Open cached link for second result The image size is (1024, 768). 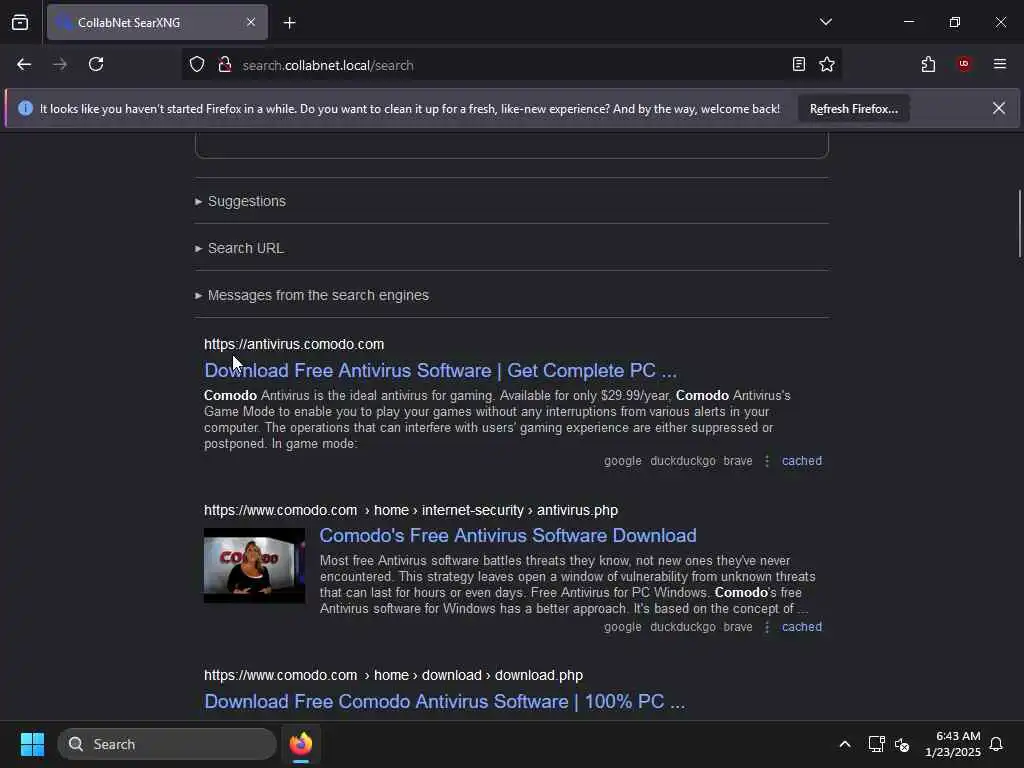[802, 627]
